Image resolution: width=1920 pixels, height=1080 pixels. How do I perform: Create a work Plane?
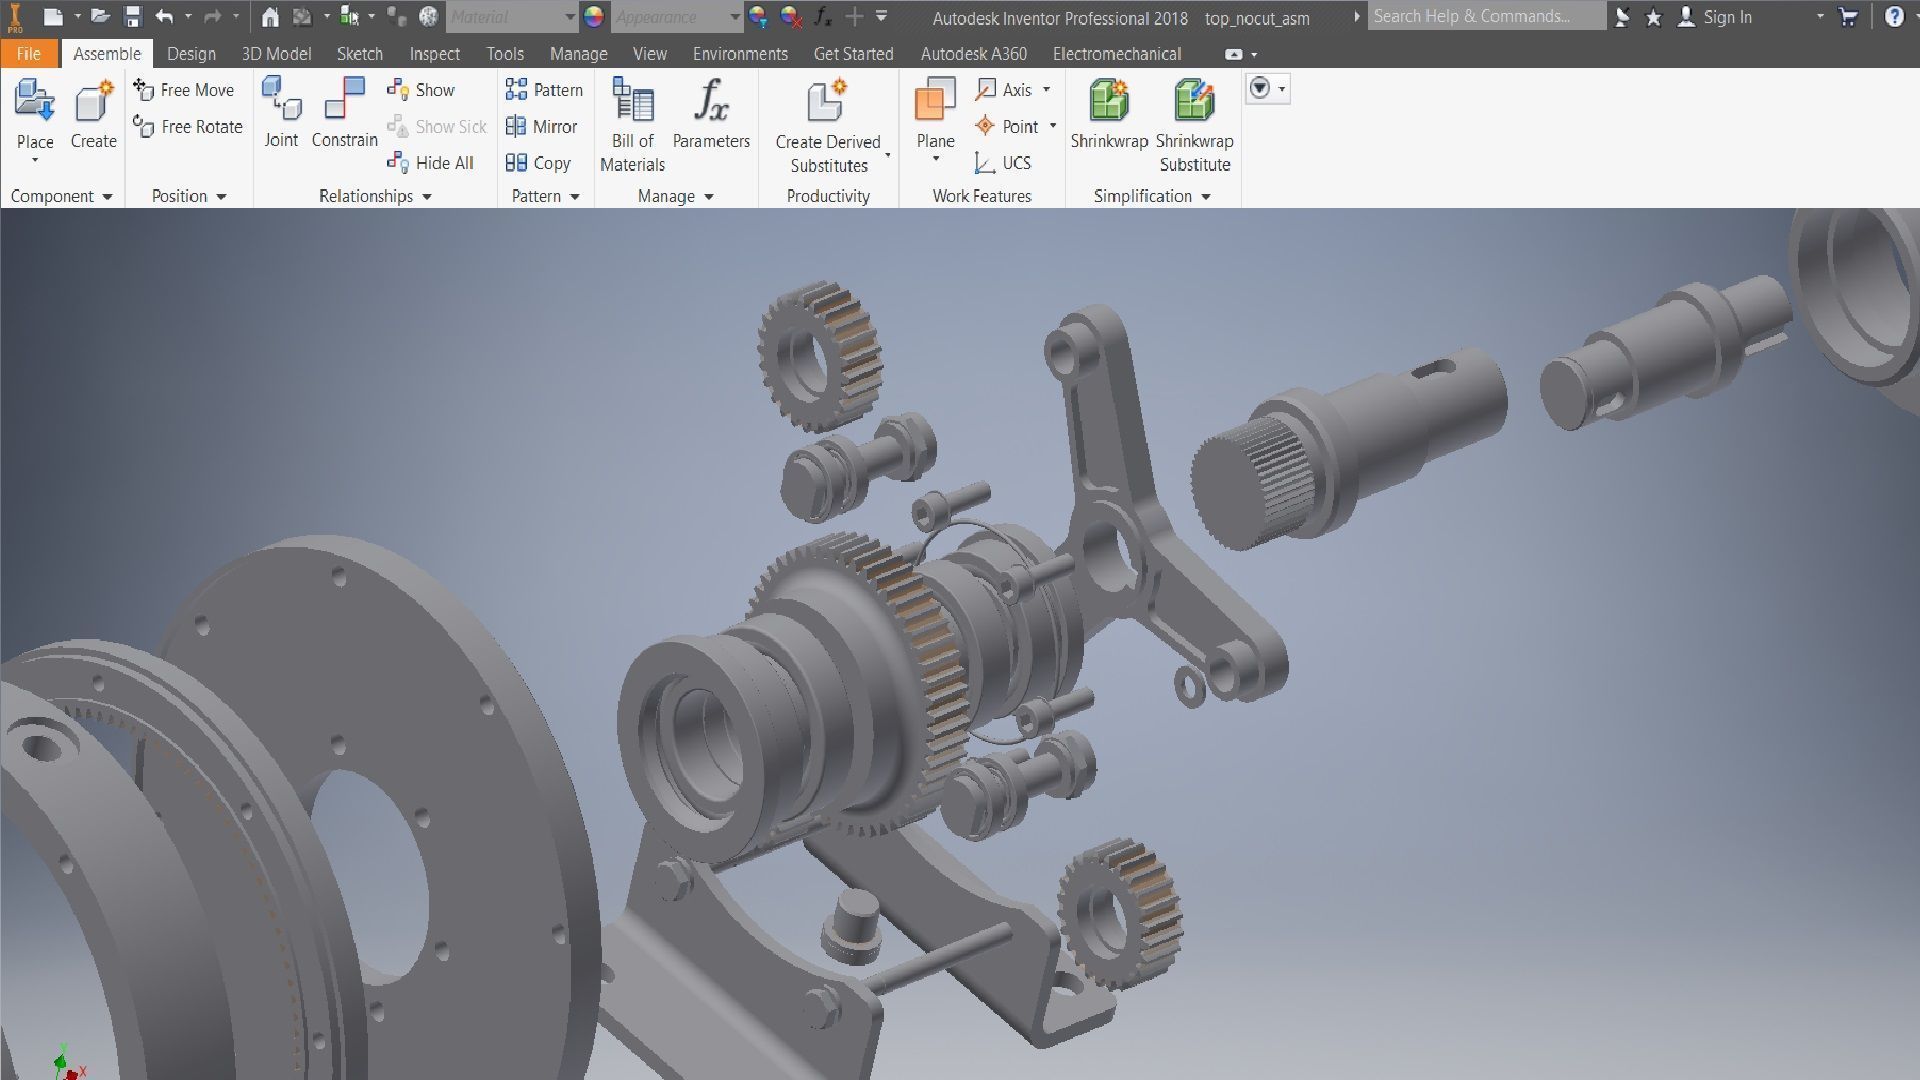point(935,115)
